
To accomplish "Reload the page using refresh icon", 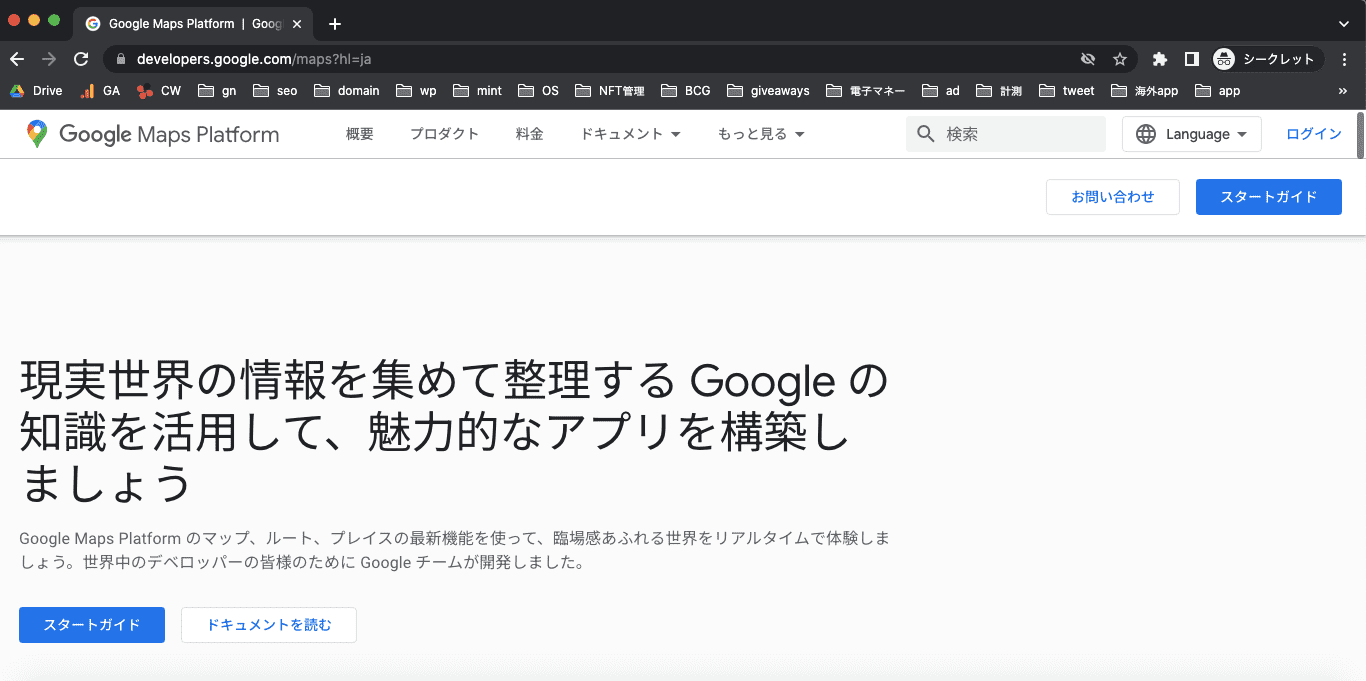I will tap(81, 59).
